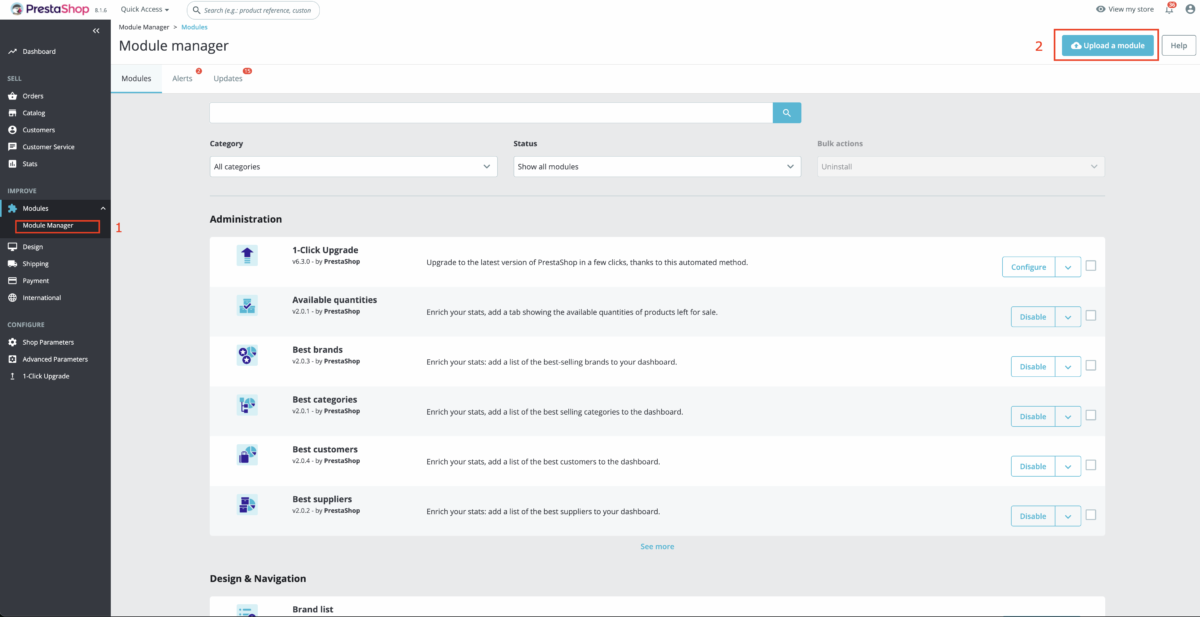The image size is (1200, 617).
Task: Tick the Available quantities module checkbox
Action: (x=1091, y=315)
